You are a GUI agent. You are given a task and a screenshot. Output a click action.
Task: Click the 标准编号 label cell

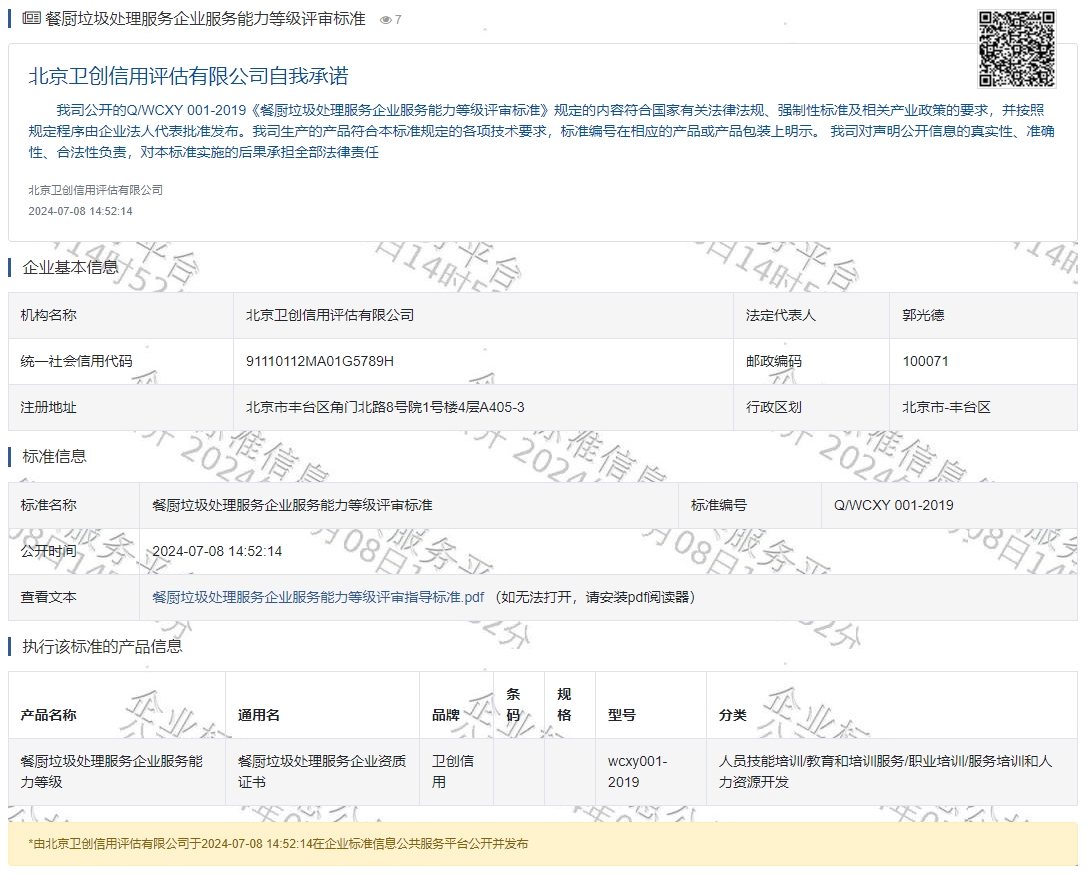pos(749,505)
